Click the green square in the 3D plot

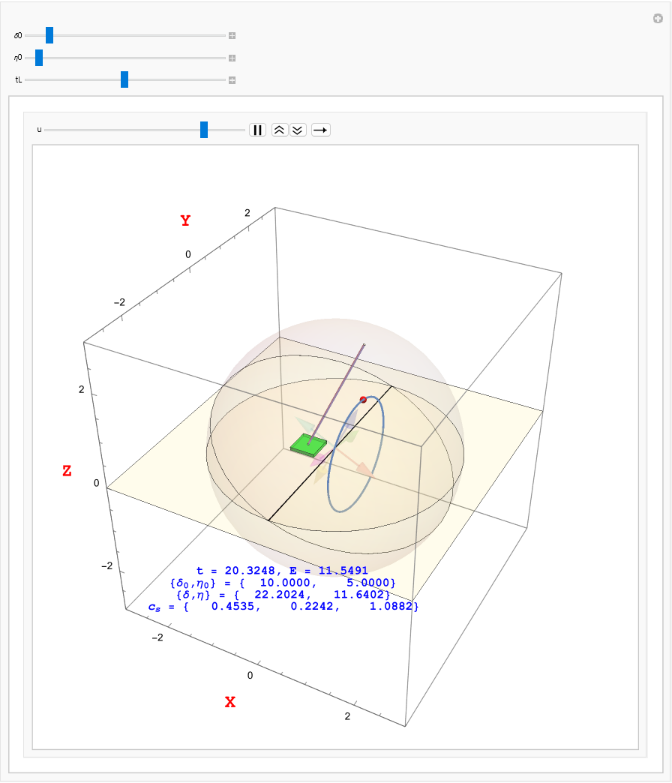point(310,446)
